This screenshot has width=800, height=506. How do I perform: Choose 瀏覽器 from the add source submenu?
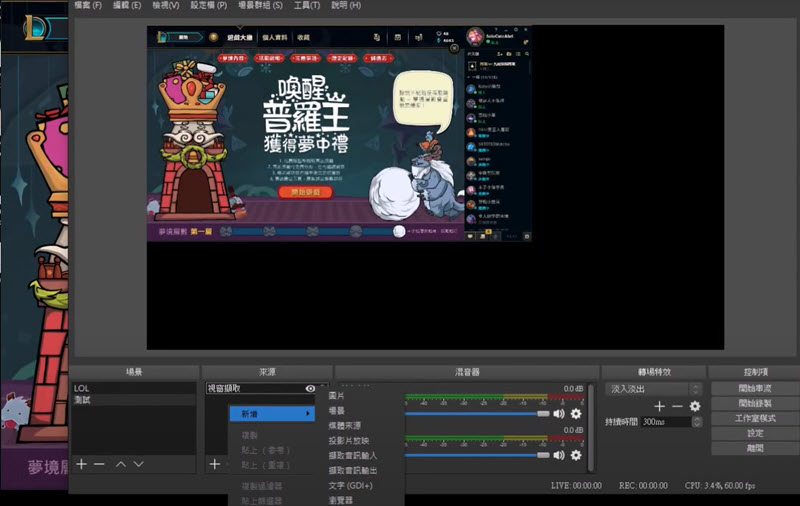tap(340, 500)
